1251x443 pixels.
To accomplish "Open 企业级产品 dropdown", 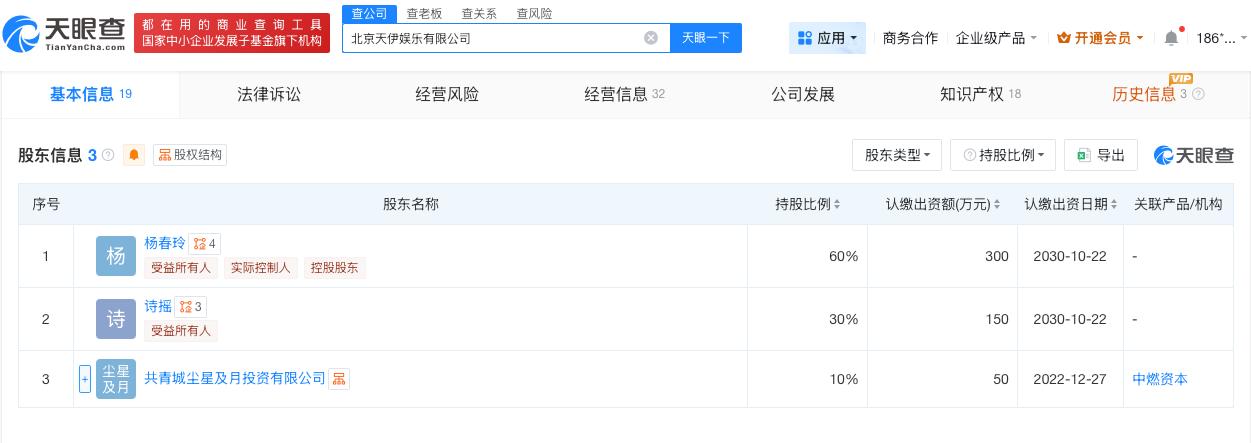I will (x=997, y=38).
